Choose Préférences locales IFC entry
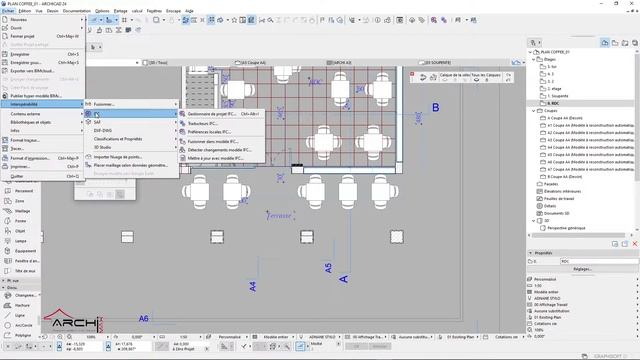 coord(221,132)
